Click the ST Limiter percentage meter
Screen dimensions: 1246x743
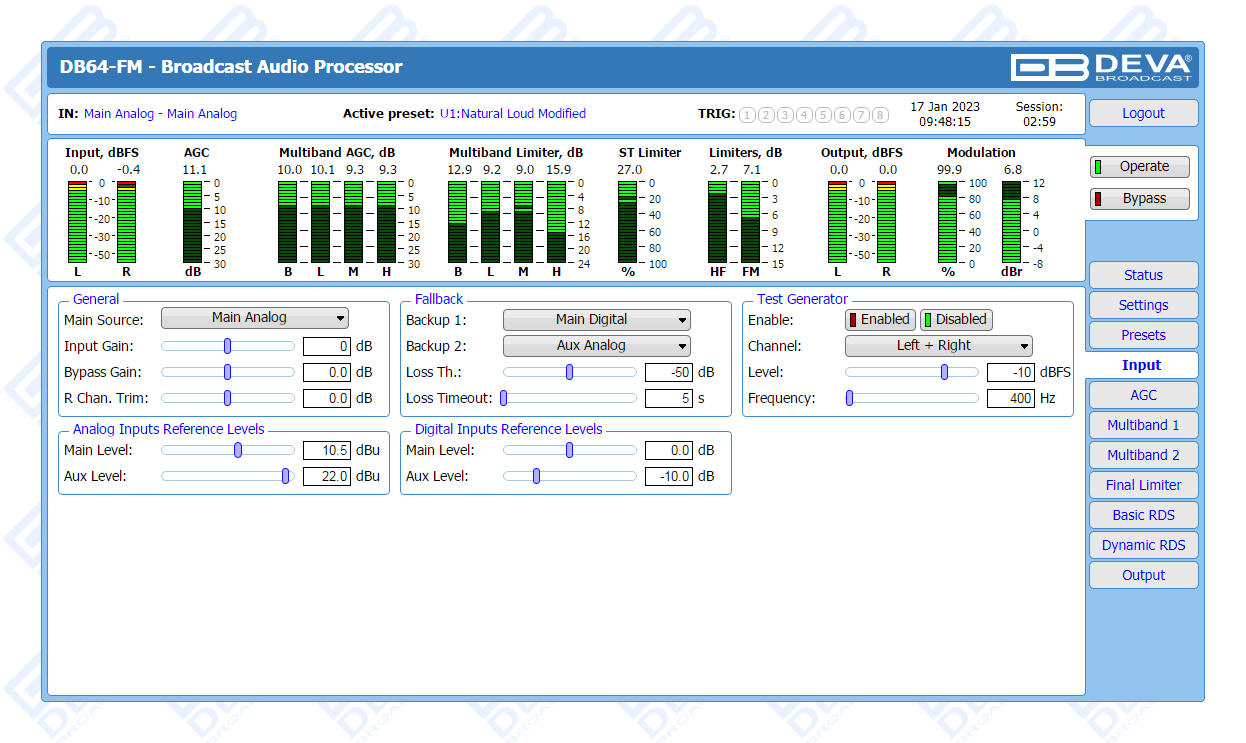(627, 221)
